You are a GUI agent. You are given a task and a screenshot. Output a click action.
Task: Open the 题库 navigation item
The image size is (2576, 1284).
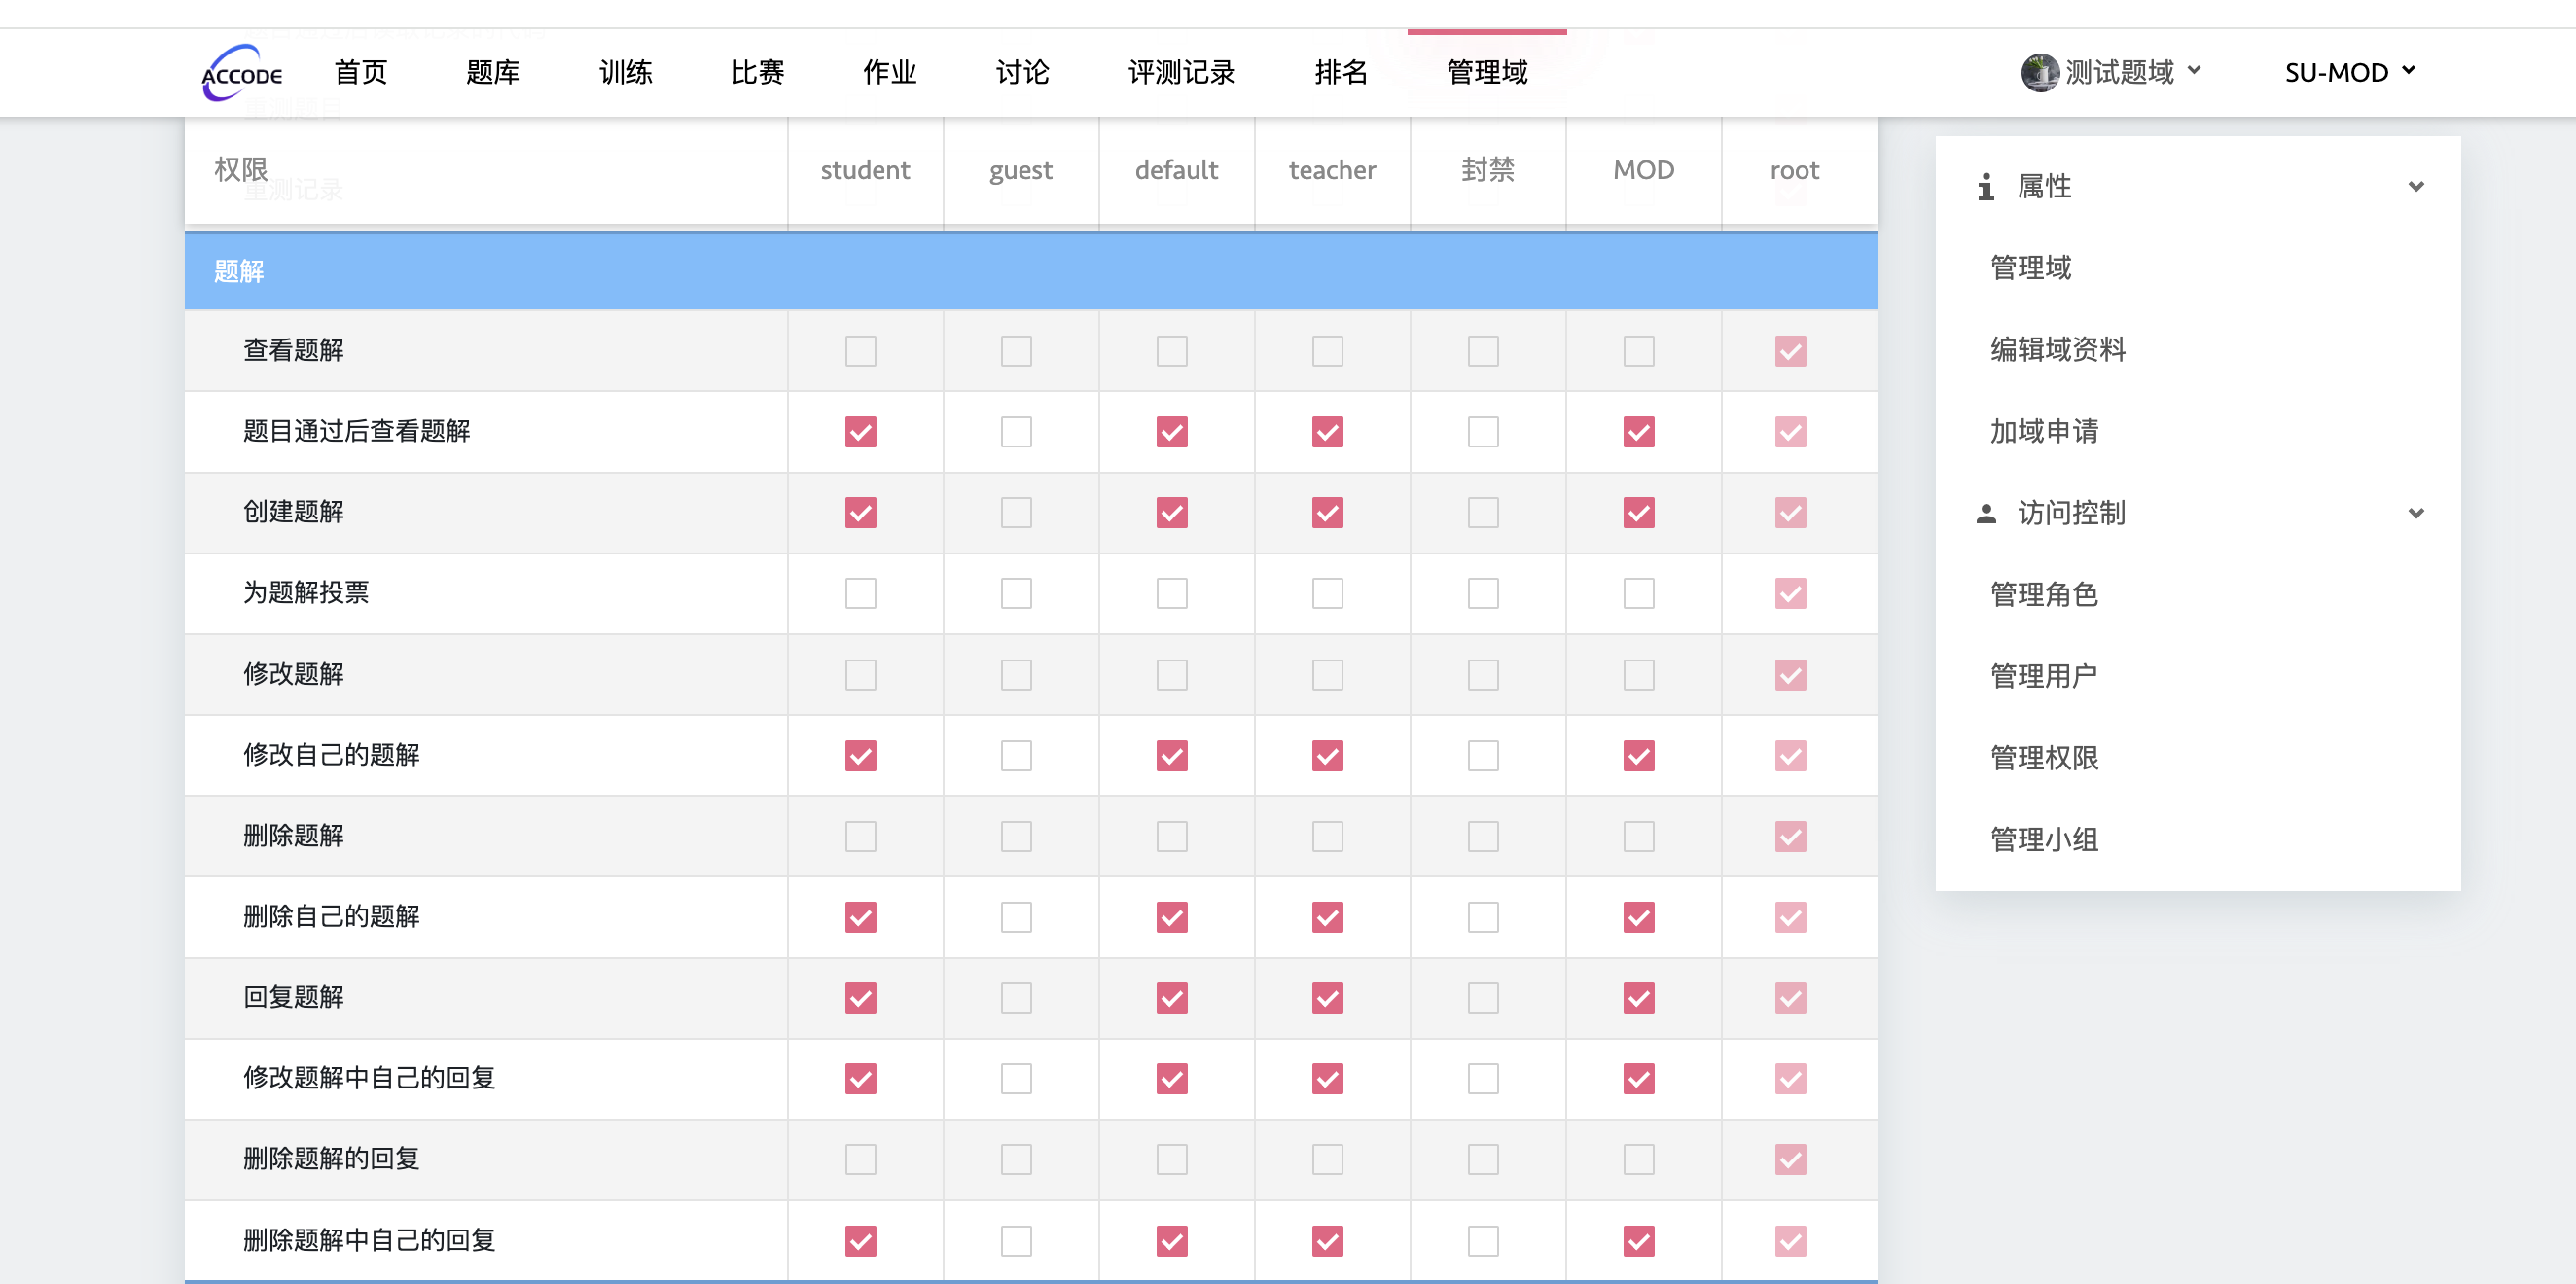pyautogui.click(x=493, y=72)
